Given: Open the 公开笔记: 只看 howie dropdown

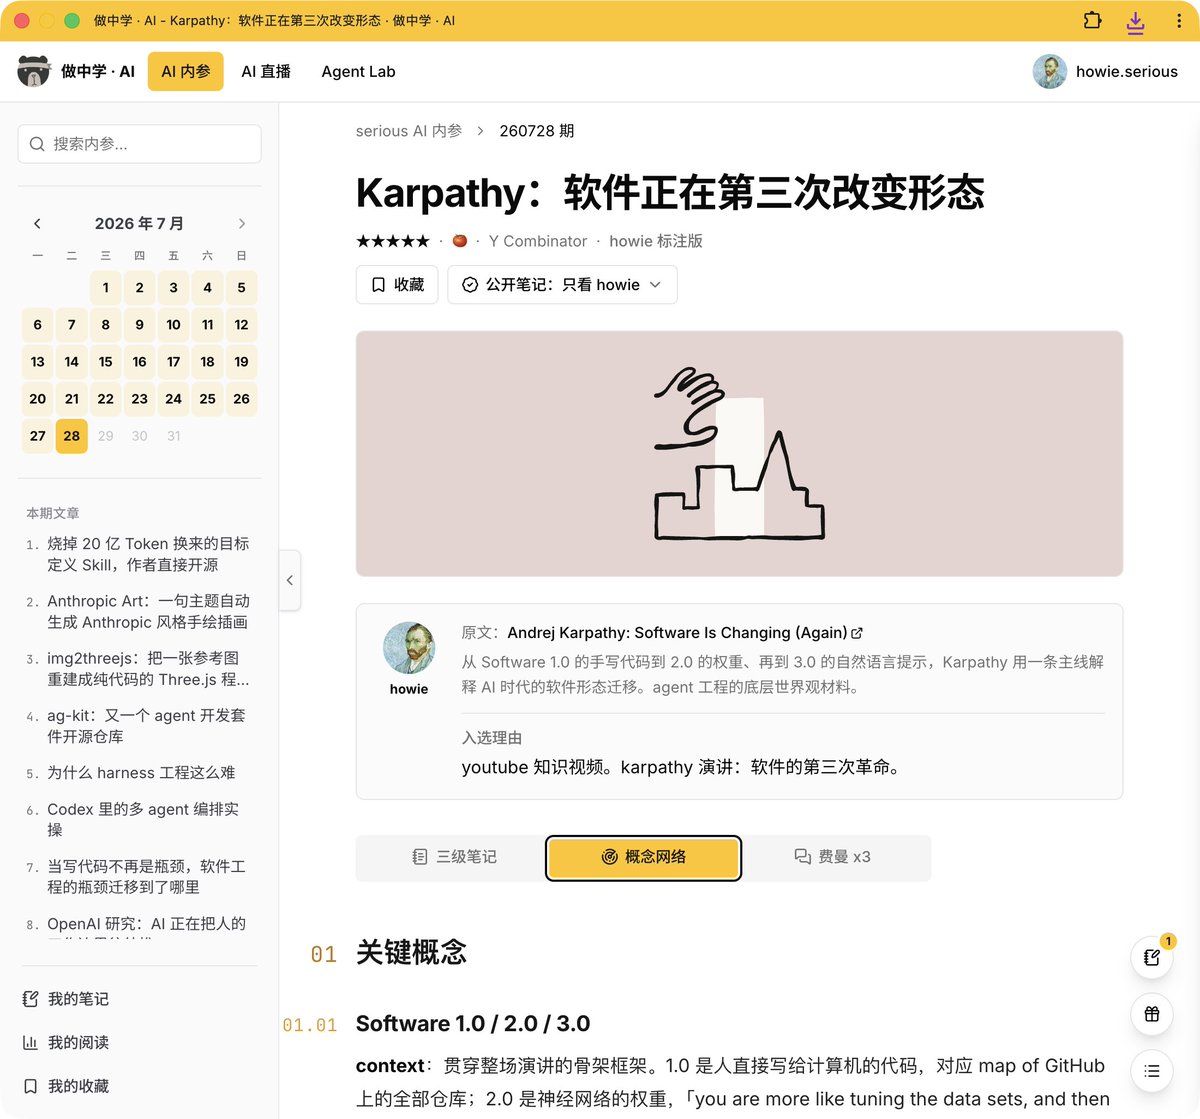Looking at the screenshot, I should tap(562, 285).
